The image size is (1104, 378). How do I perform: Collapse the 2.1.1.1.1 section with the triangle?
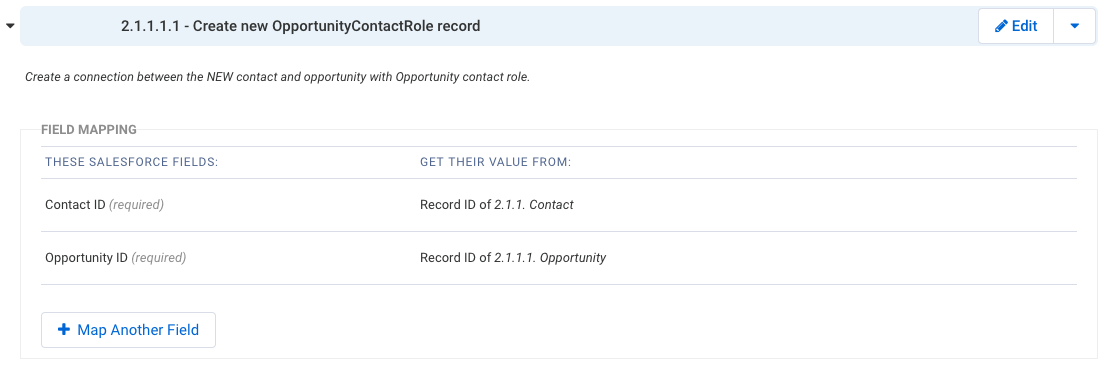pyautogui.click(x=10, y=26)
